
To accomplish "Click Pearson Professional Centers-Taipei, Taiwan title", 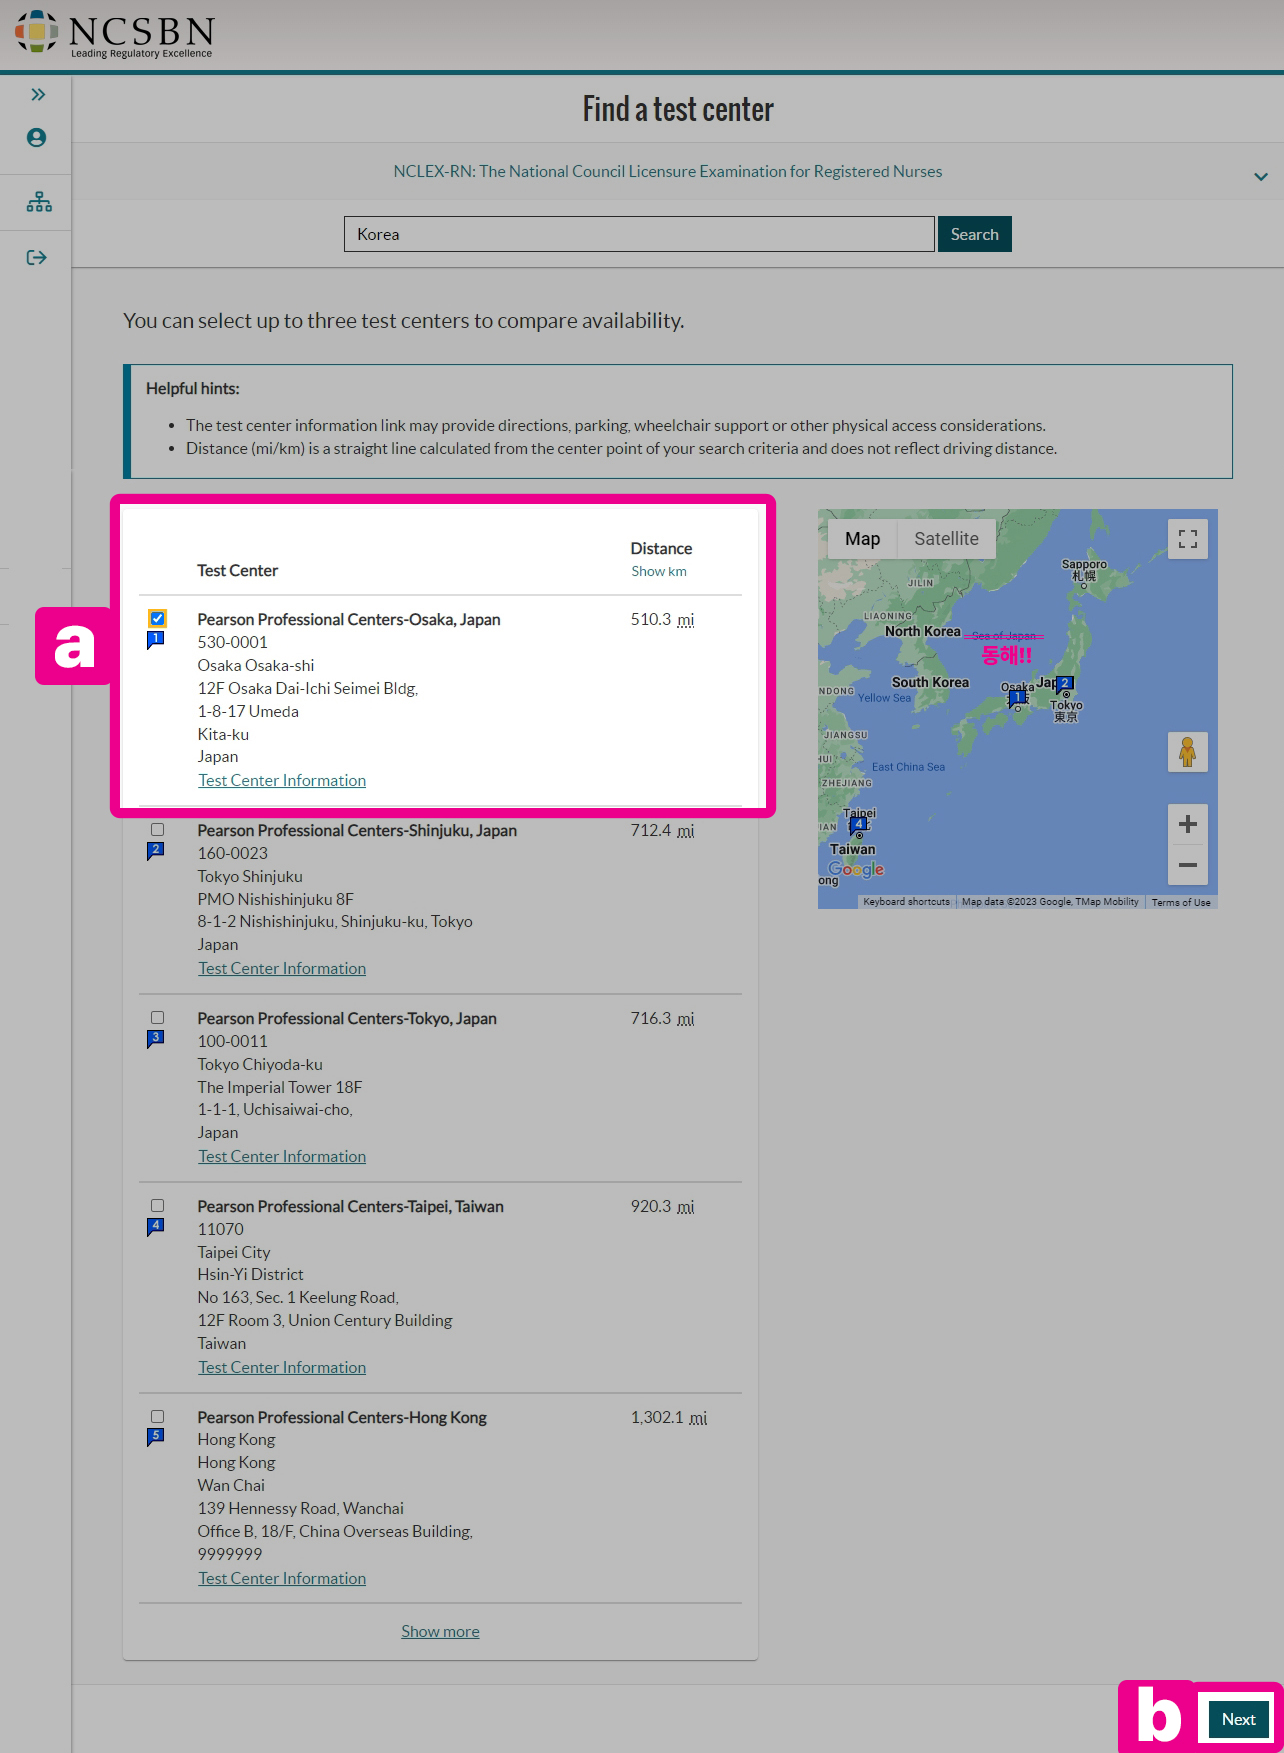I will pyautogui.click(x=351, y=1206).
